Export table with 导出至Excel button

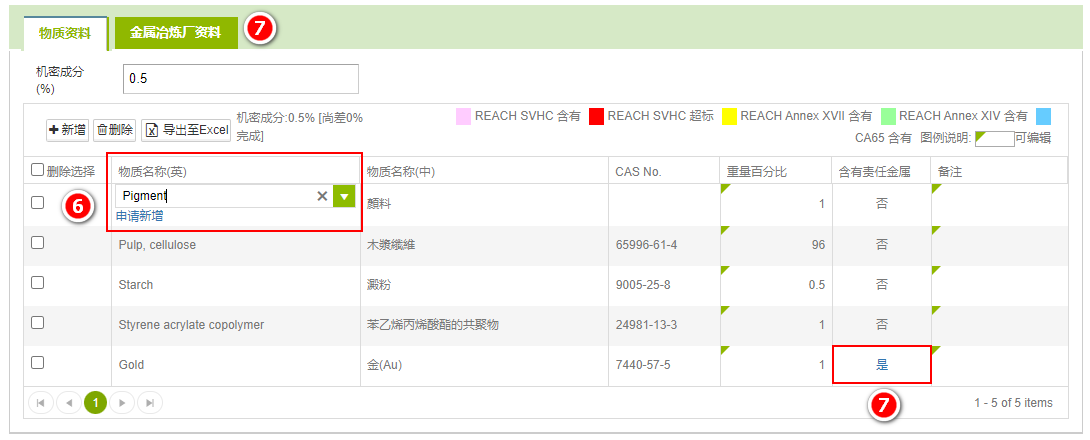[186, 130]
